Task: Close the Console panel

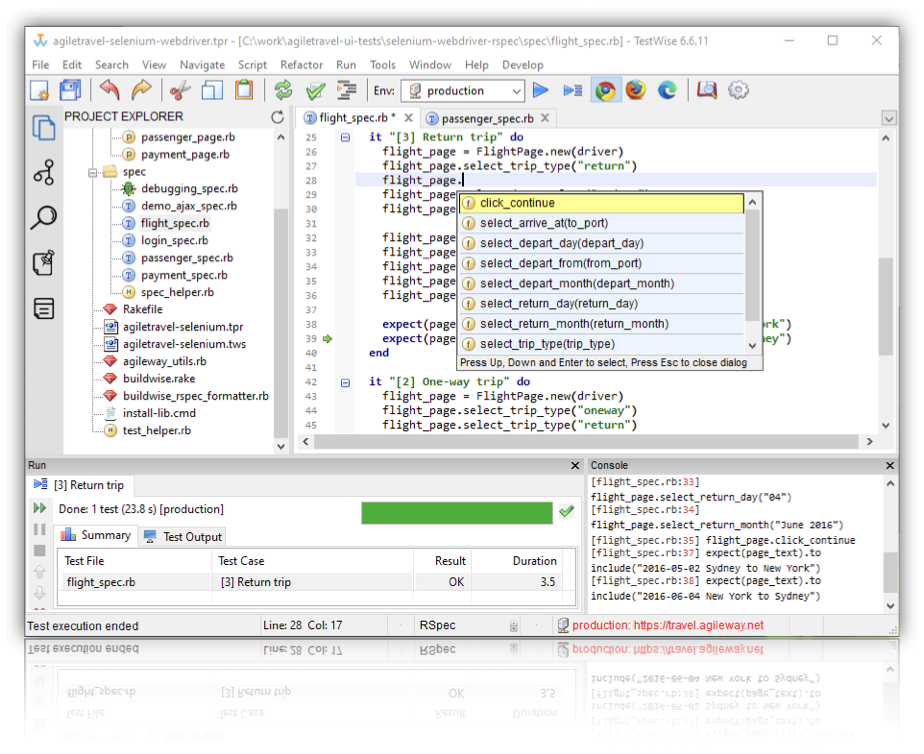Action: coord(890,465)
